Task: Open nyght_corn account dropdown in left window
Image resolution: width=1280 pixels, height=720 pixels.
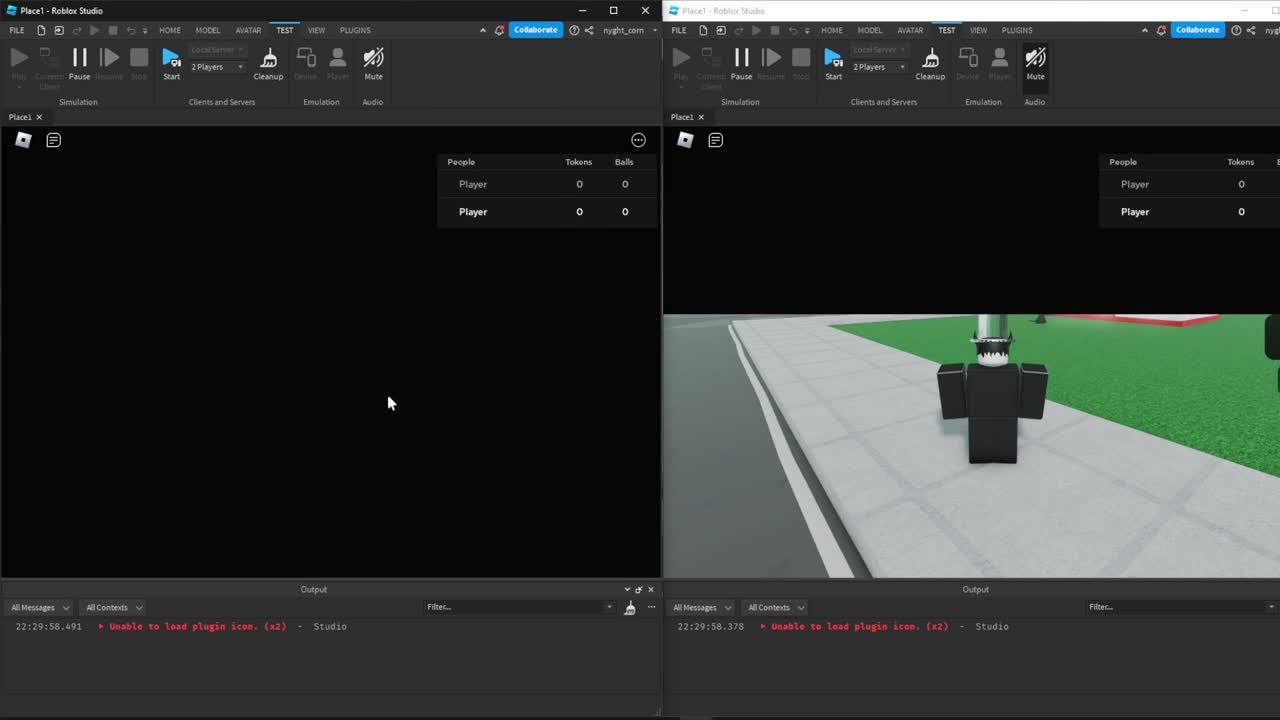Action: tap(630, 30)
